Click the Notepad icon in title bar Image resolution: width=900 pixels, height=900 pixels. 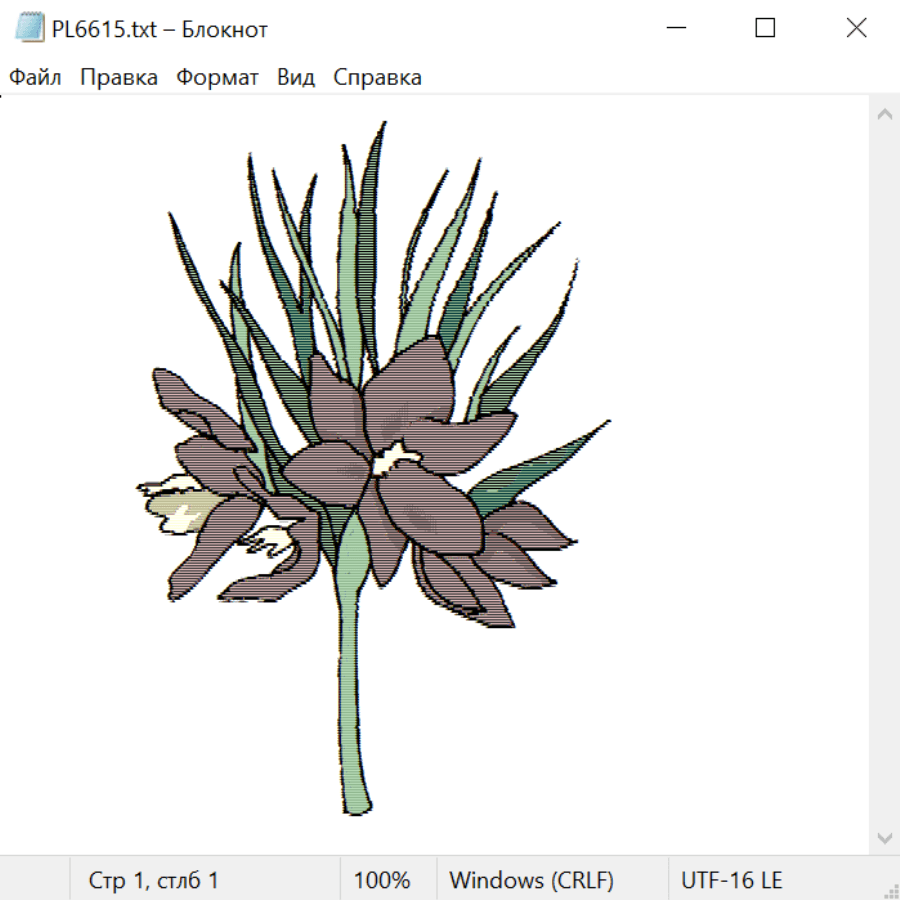[x=30, y=29]
